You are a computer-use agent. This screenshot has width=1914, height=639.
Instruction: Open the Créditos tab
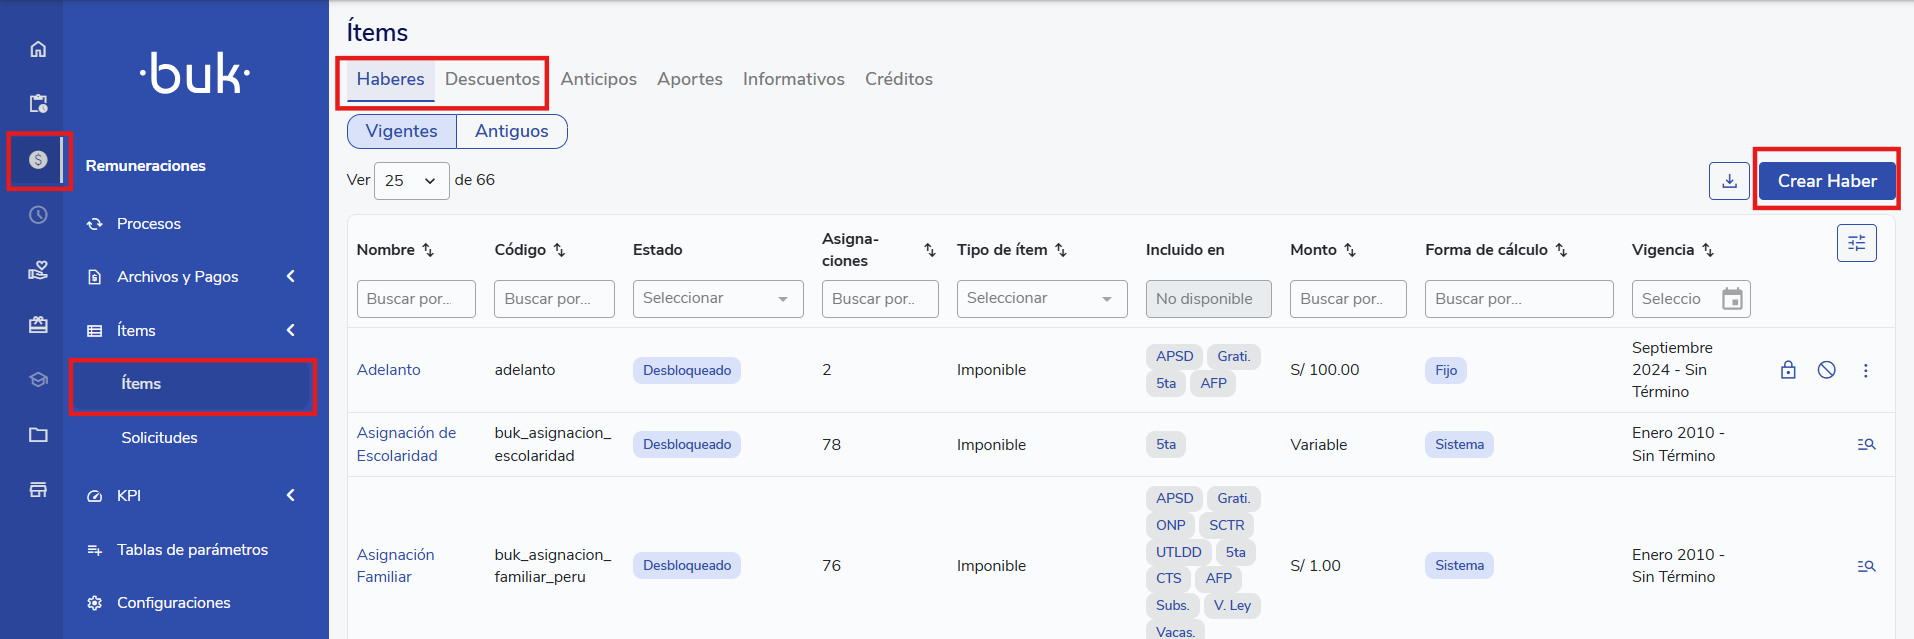(898, 79)
